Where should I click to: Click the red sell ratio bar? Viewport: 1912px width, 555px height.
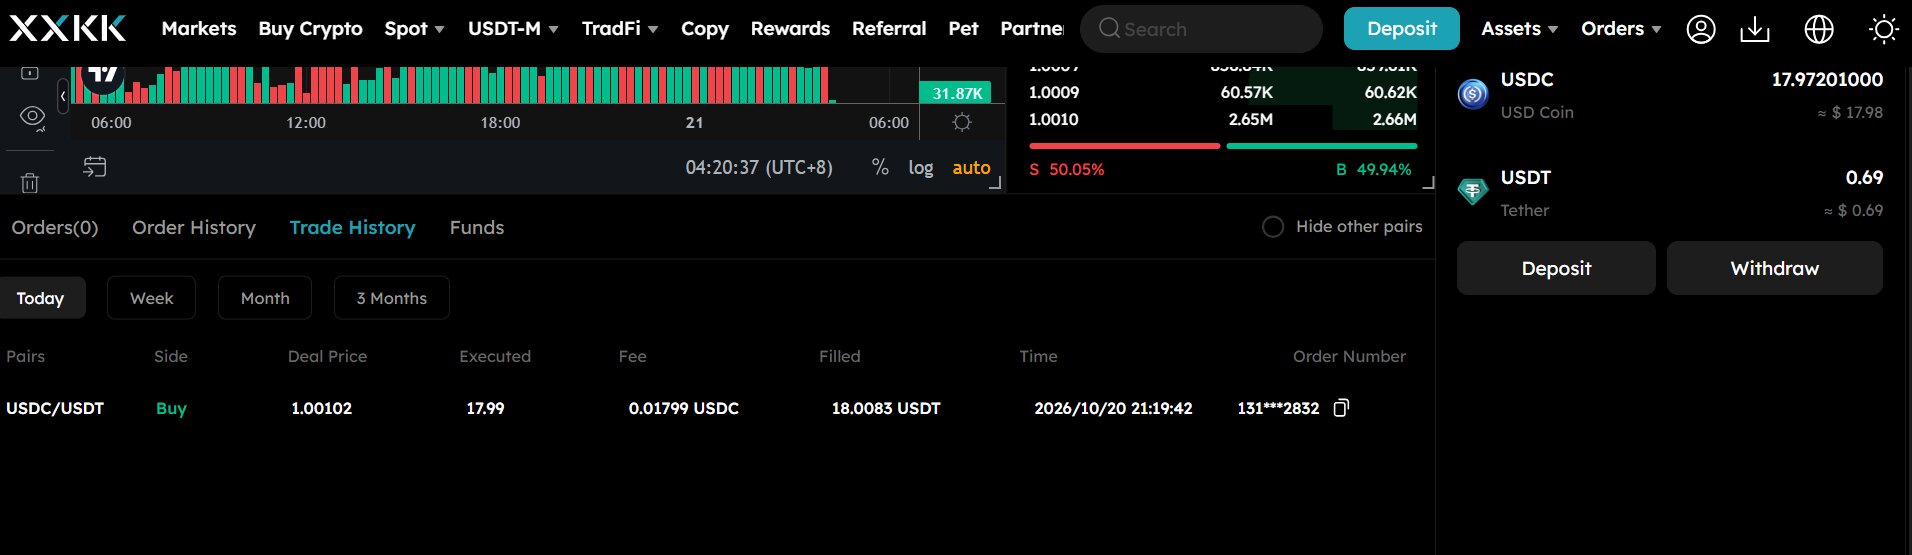point(1124,146)
